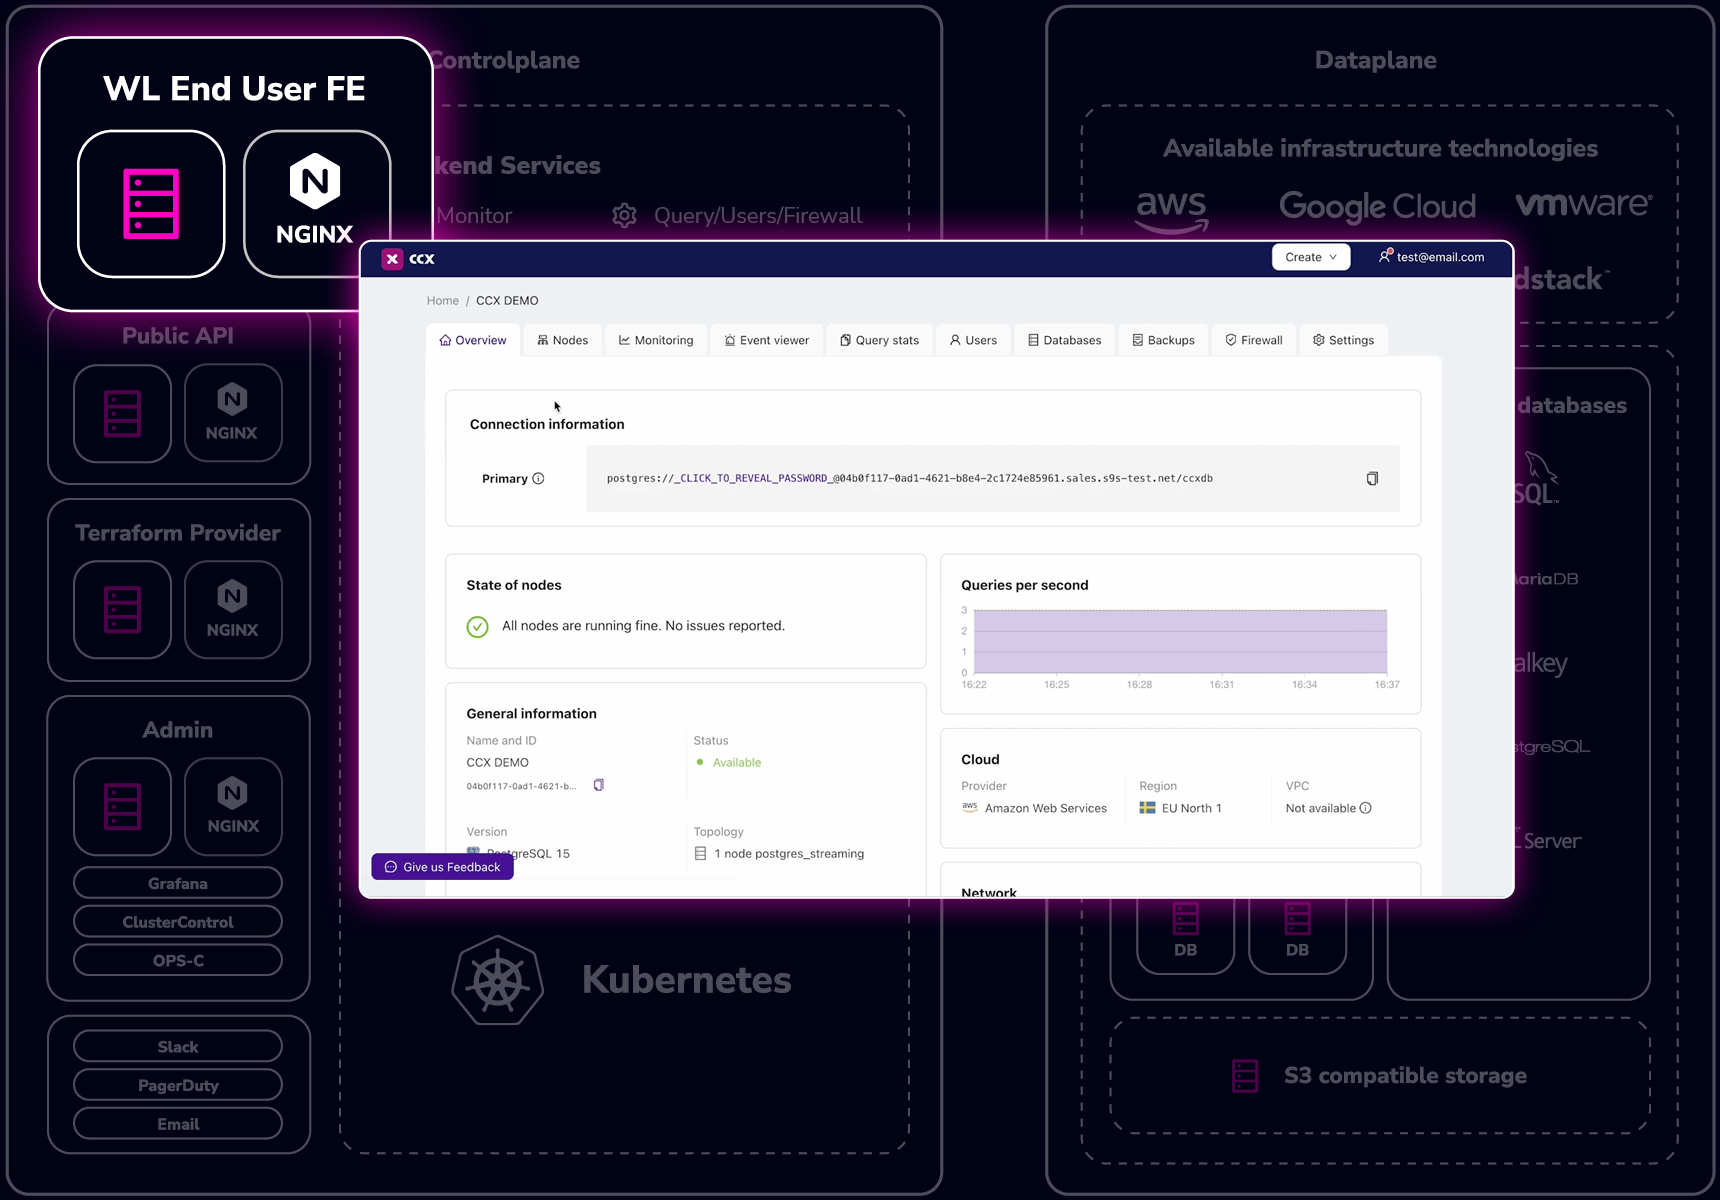Click the green nodes status check icon

477,627
